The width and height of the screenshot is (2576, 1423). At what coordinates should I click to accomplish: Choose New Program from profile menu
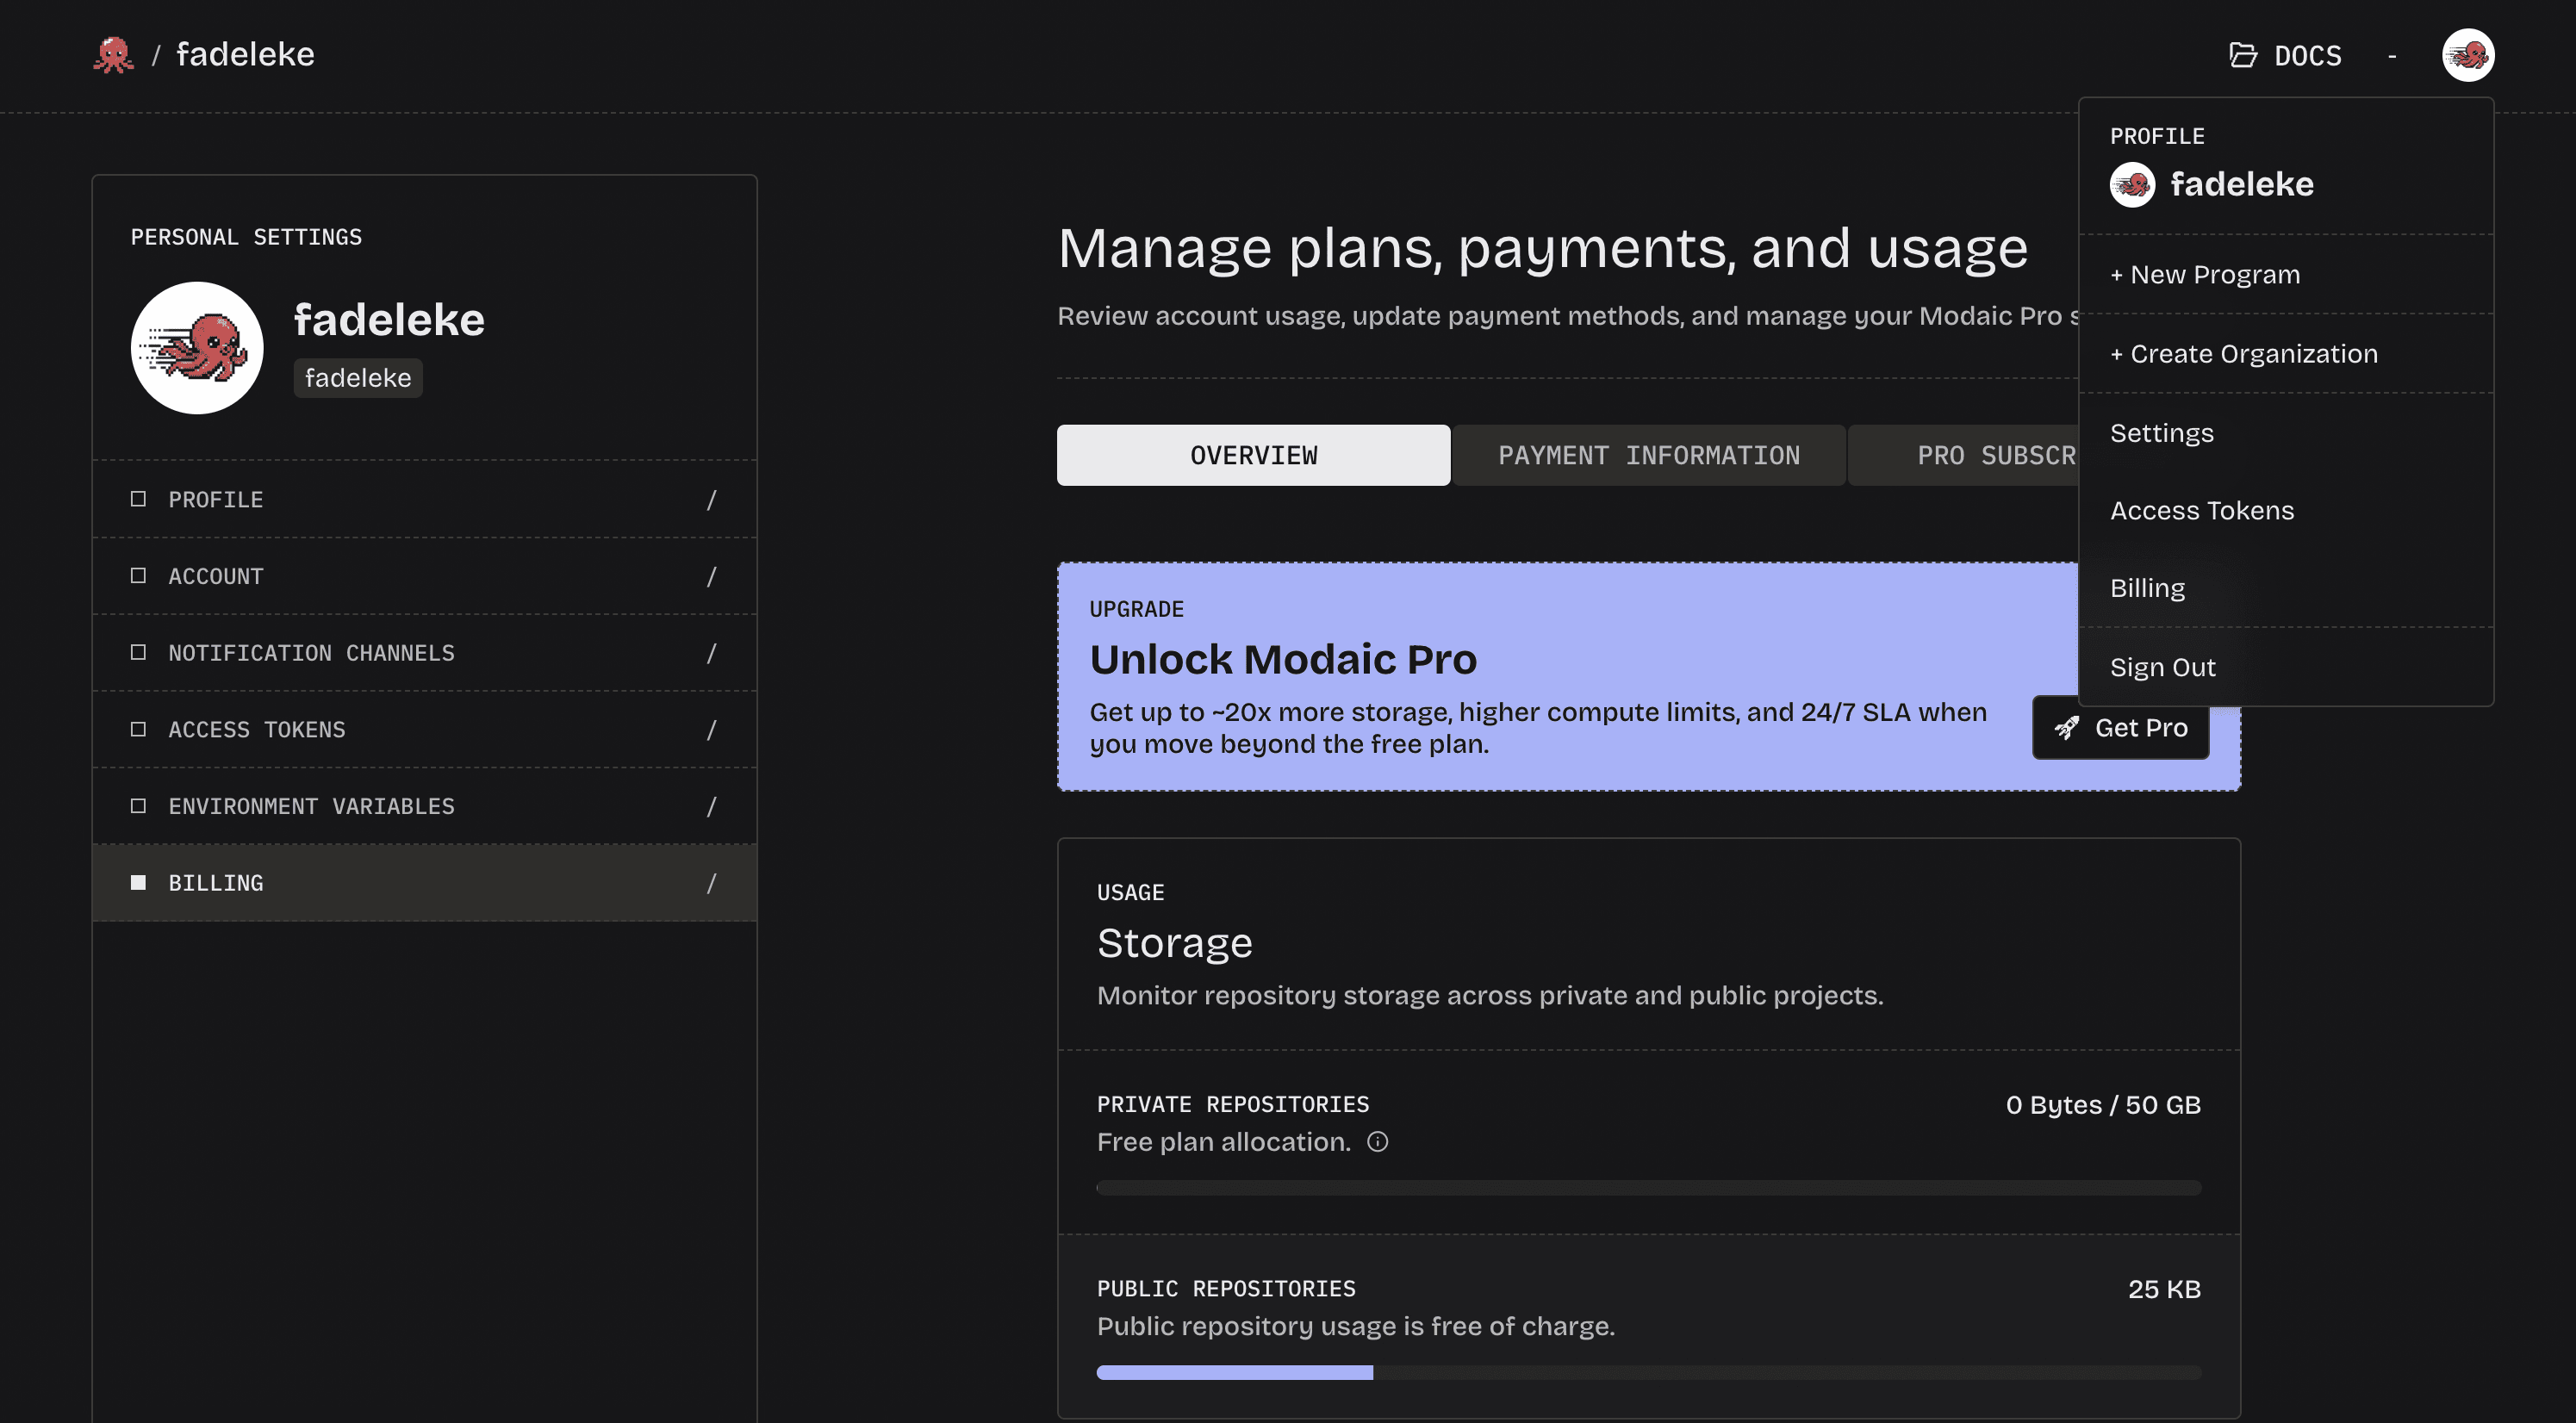2285,274
